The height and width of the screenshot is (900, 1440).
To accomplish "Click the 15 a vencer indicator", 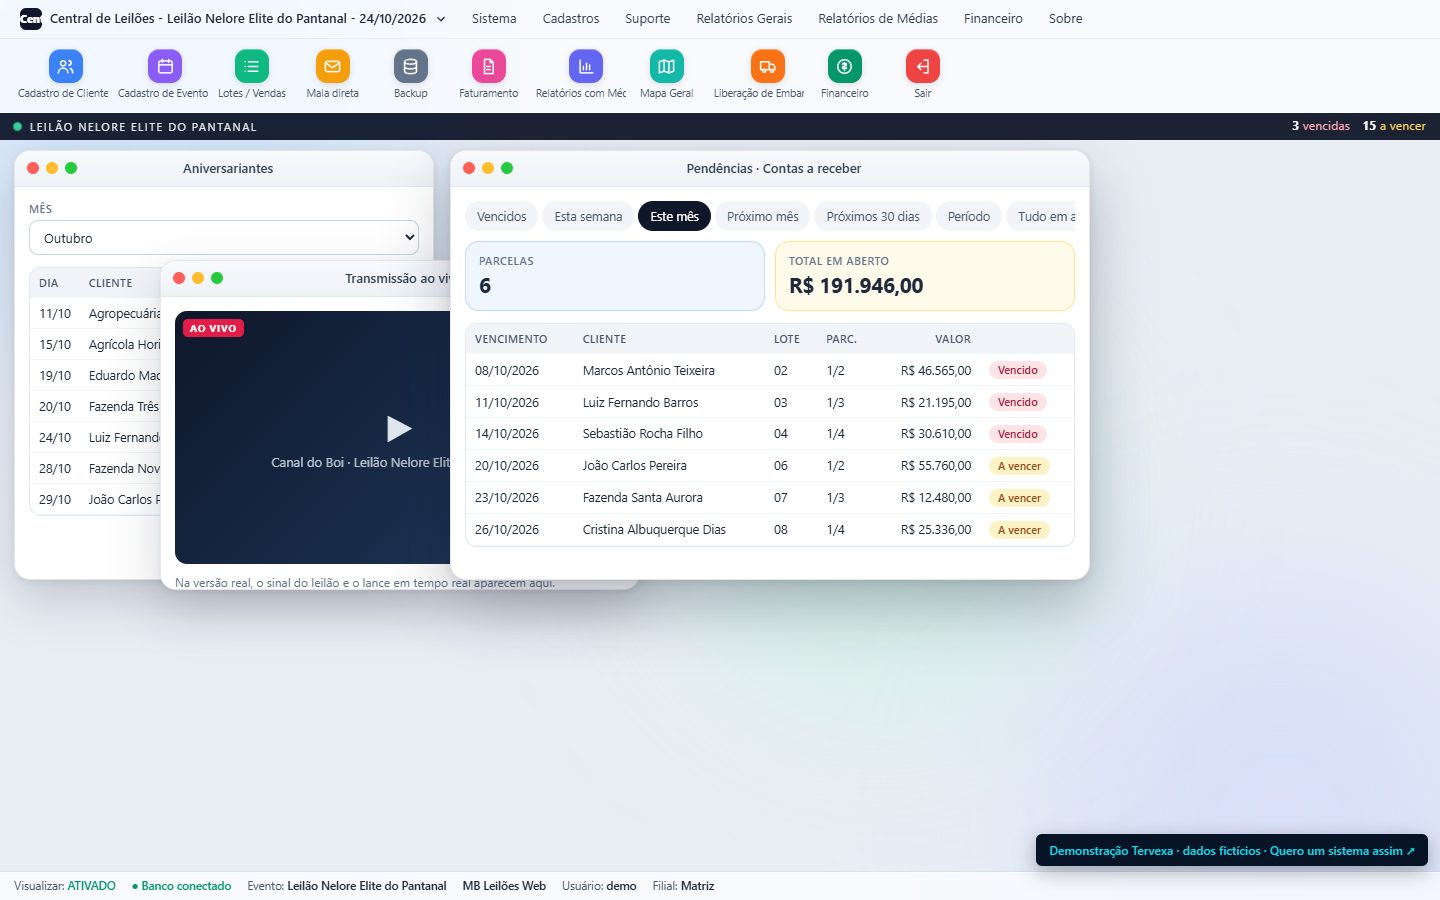I will coord(1394,126).
